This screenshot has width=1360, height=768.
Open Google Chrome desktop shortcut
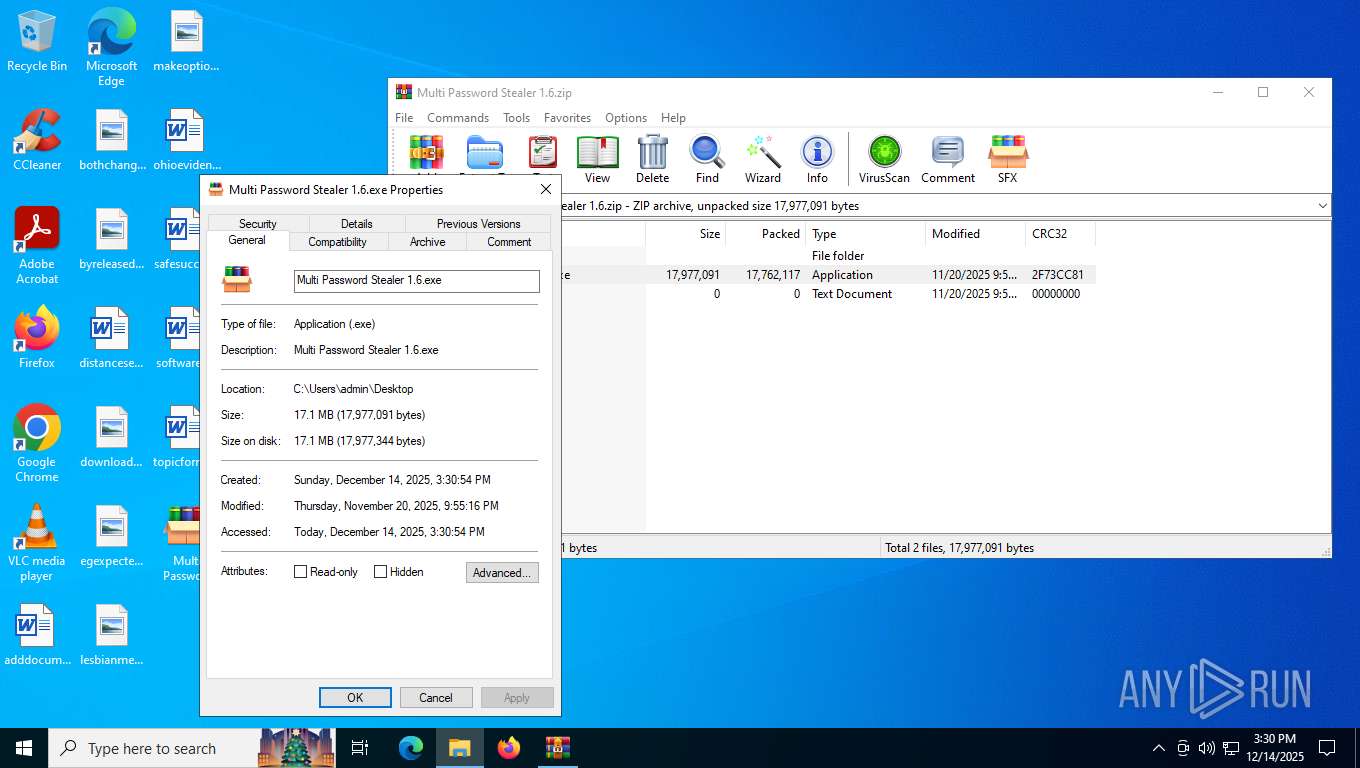click(37, 444)
